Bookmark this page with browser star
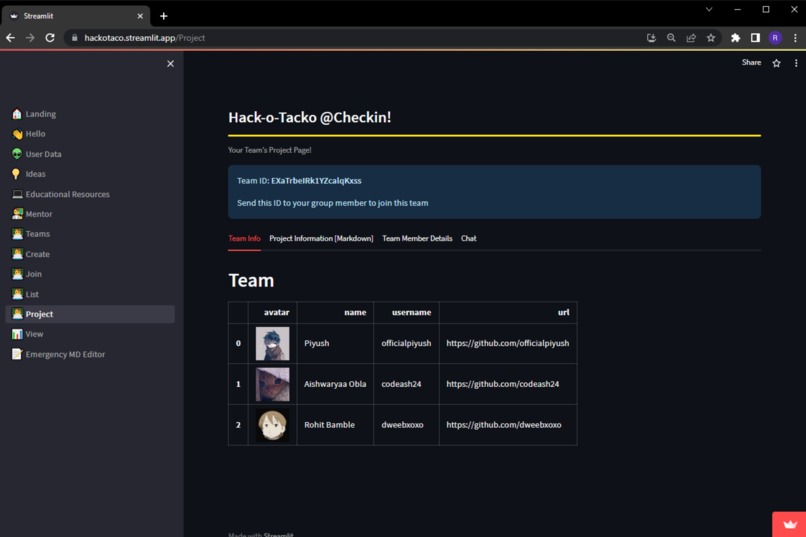This screenshot has height=537, width=806. click(x=711, y=38)
